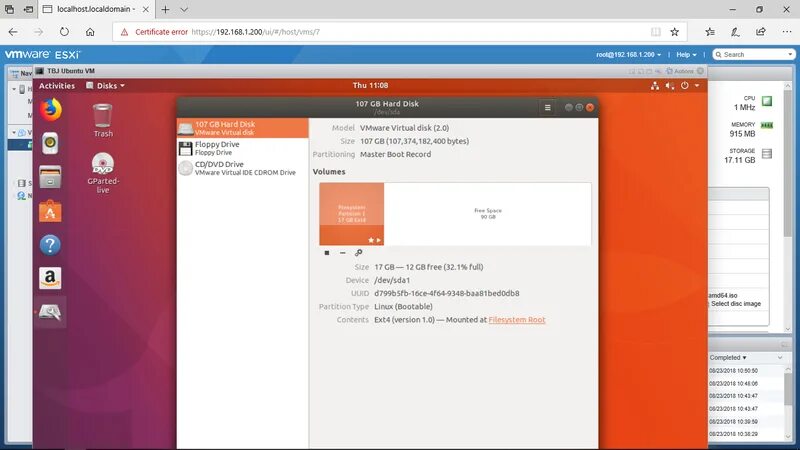The image size is (800, 450).
Task: Open the browser favorites hub
Action: point(710,32)
